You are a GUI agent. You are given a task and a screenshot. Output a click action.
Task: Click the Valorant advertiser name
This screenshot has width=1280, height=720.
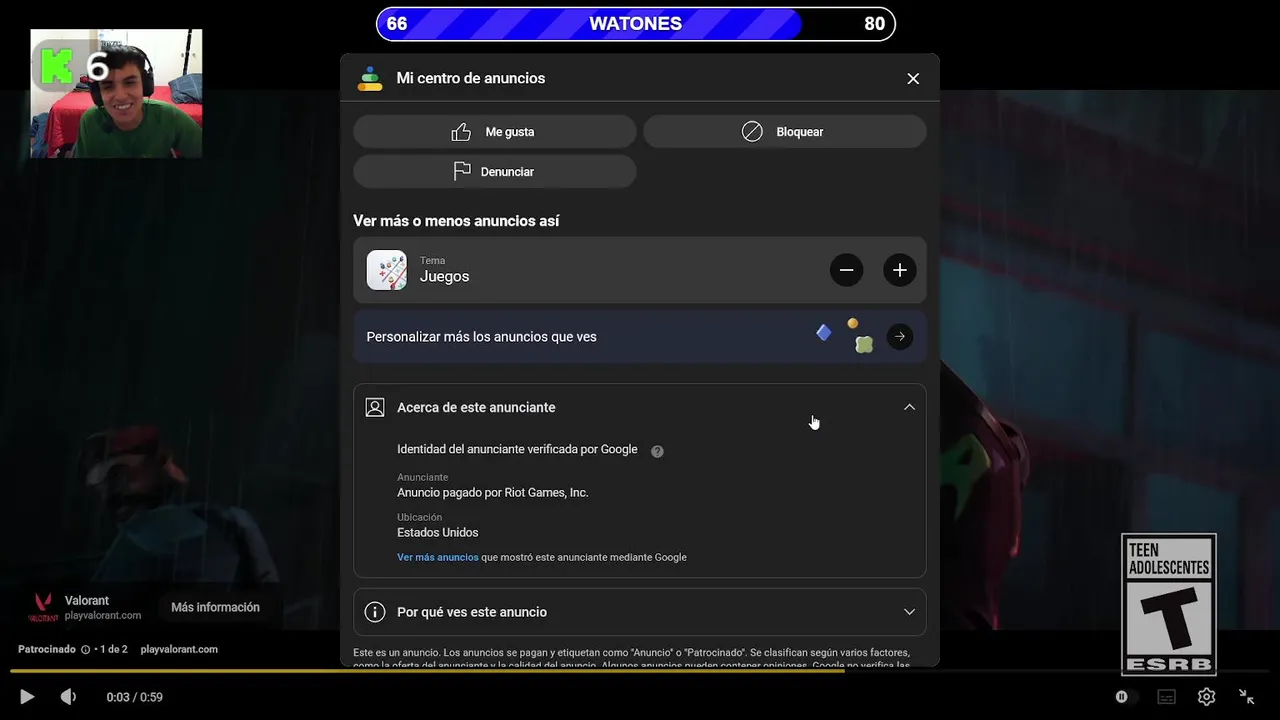87,601
